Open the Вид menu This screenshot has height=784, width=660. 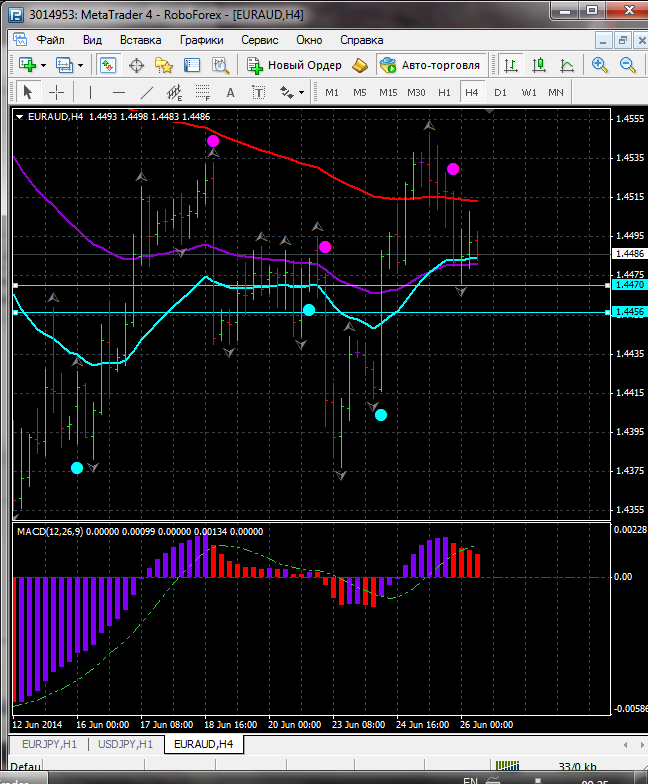click(92, 40)
